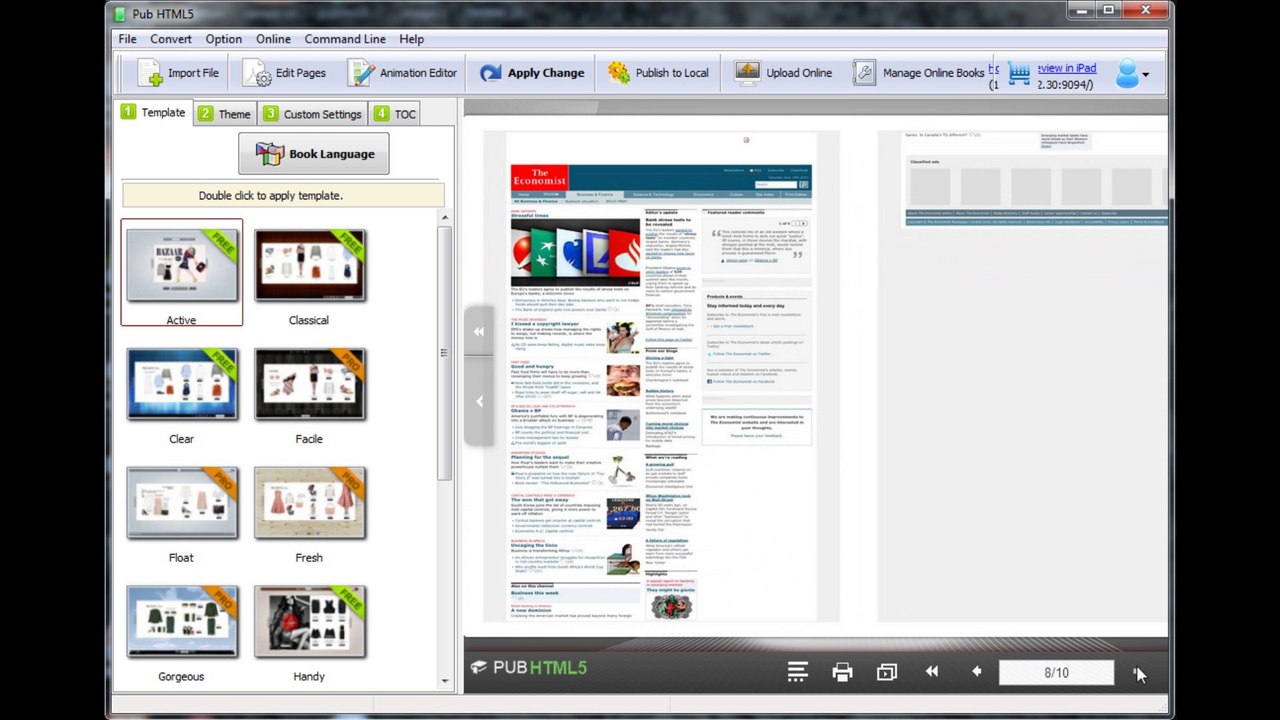1280x720 pixels.
Task: Click the right page preview
Action: click(1024, 377)
